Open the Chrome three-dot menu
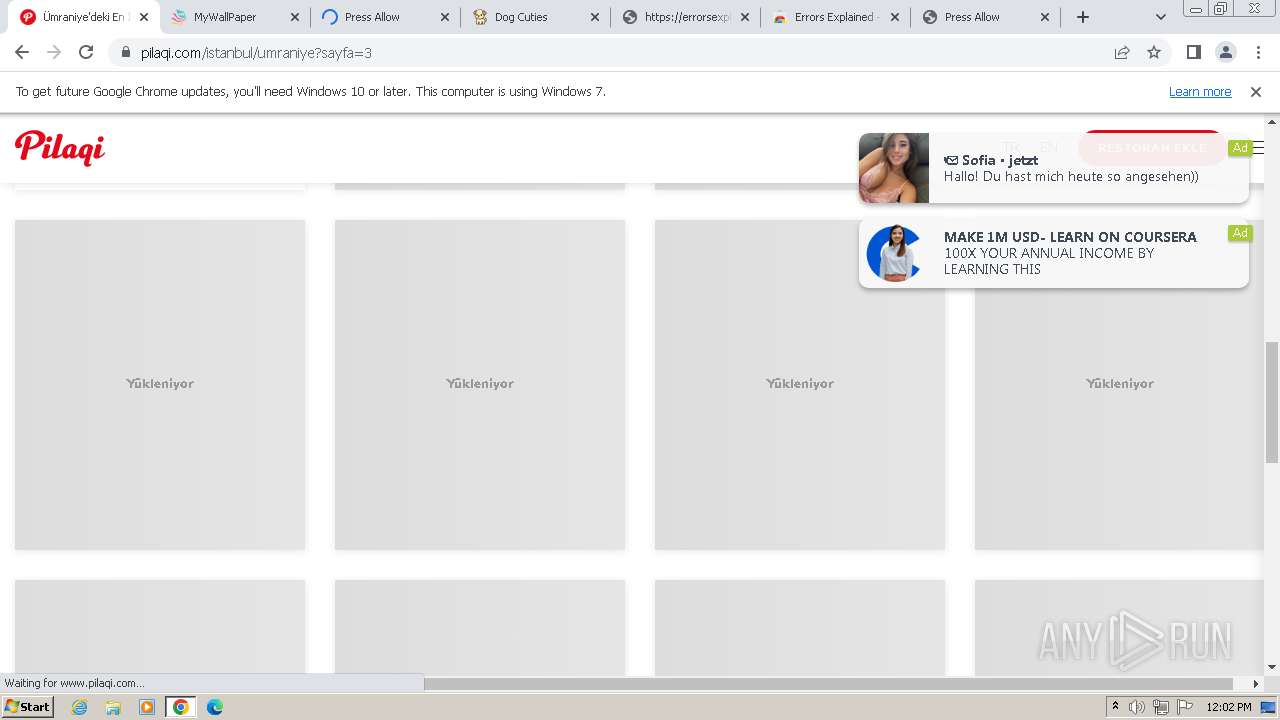Screen dimensions: 1280x720 pos(1258,52)
